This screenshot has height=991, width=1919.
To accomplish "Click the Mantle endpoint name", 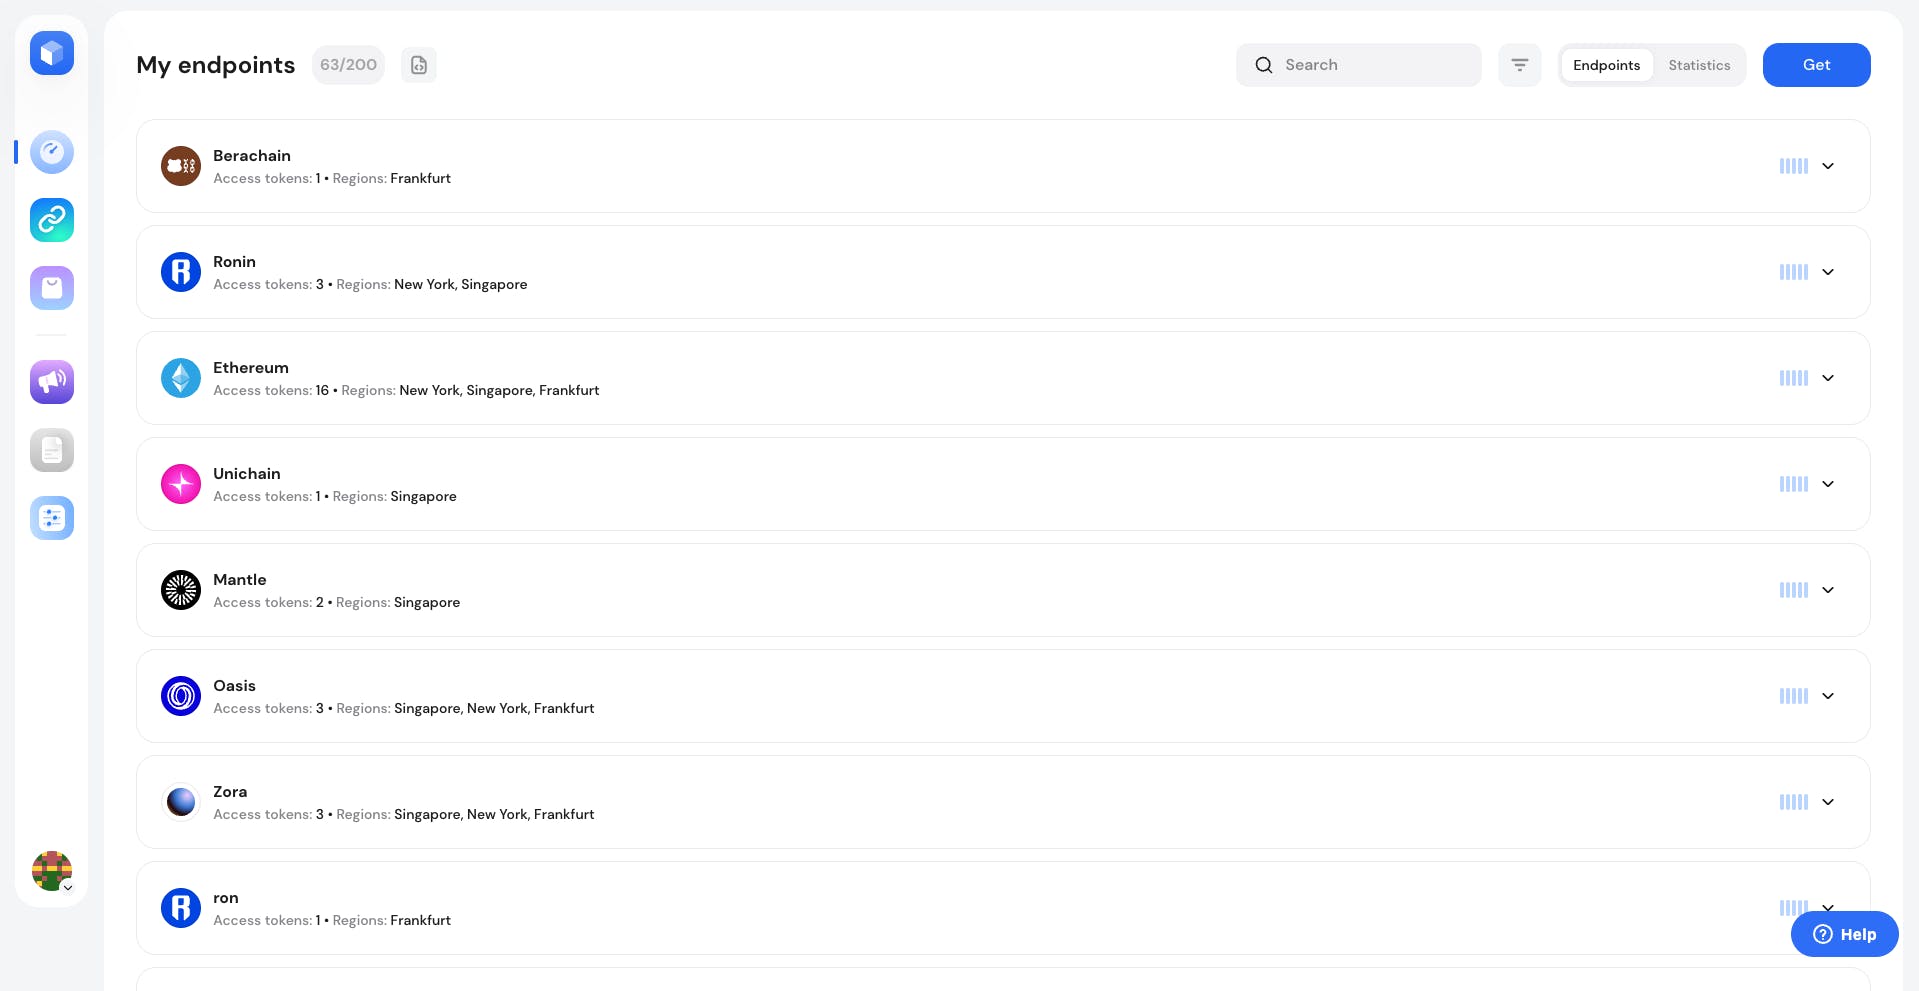I will [x=240, y=580].
